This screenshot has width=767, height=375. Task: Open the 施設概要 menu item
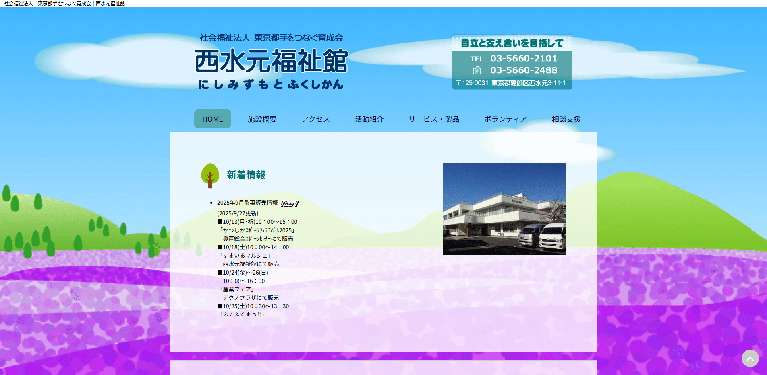[262, 119]
